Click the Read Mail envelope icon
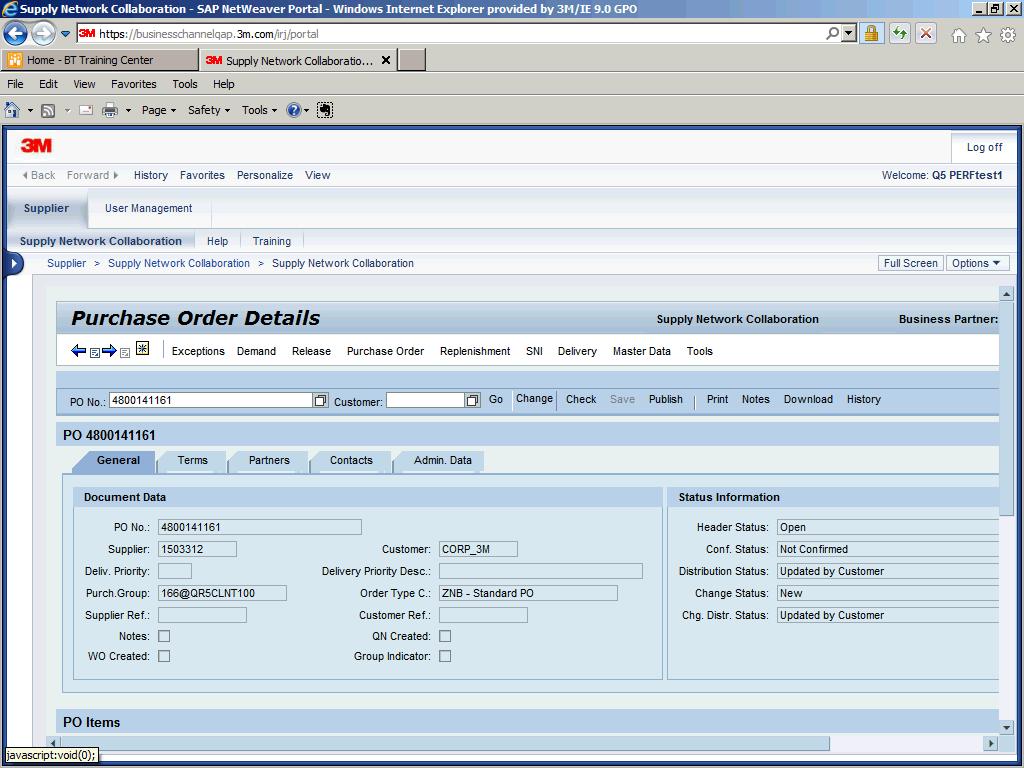Screen dimensions: 1024x768 (86, 110)
